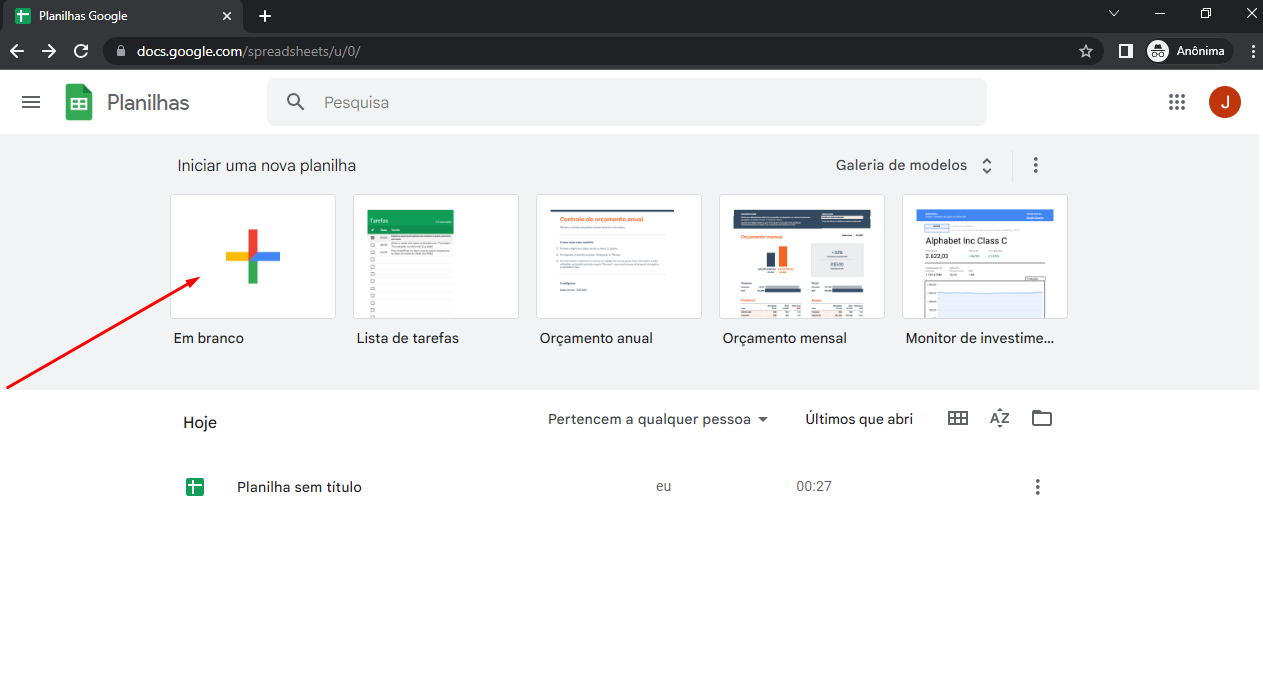This screenshot has width=1263, height=678.
Task: Open Chrome tab search chevron
Action: 1114,14
